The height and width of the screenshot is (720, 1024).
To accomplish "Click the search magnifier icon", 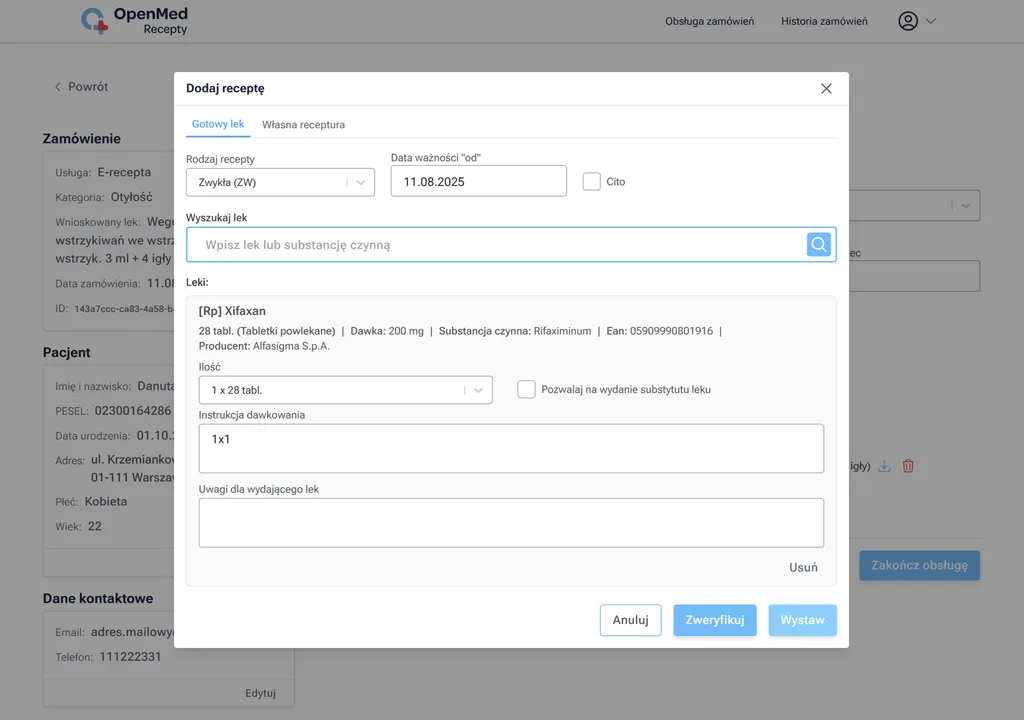I will (x=819, y=245).
